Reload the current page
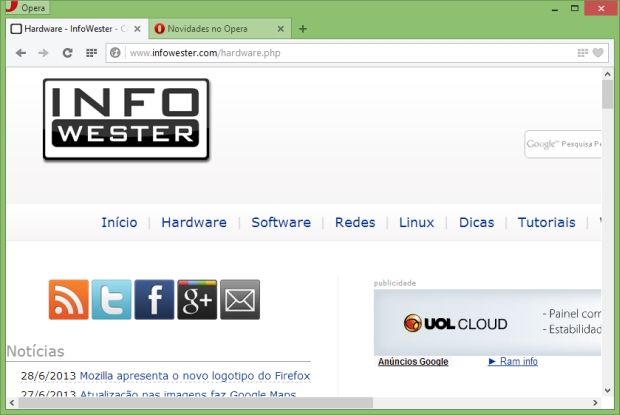The width and height of the screenshot is (620, 415). 68,53
